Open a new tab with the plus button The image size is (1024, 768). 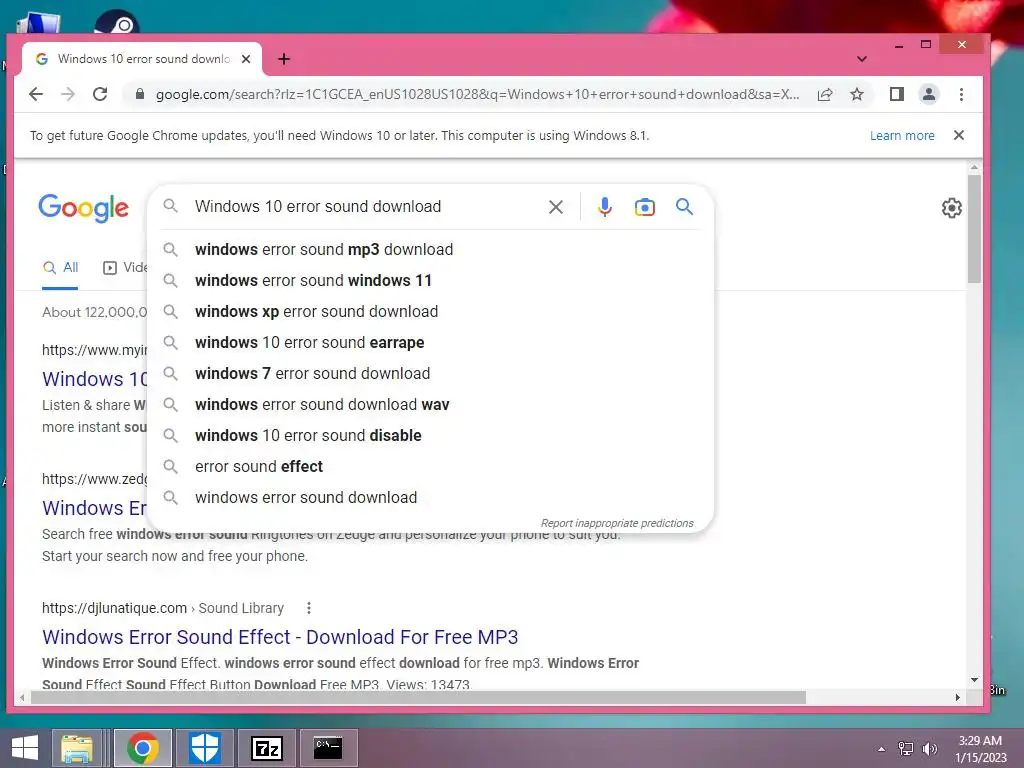[x=283, y=59]
